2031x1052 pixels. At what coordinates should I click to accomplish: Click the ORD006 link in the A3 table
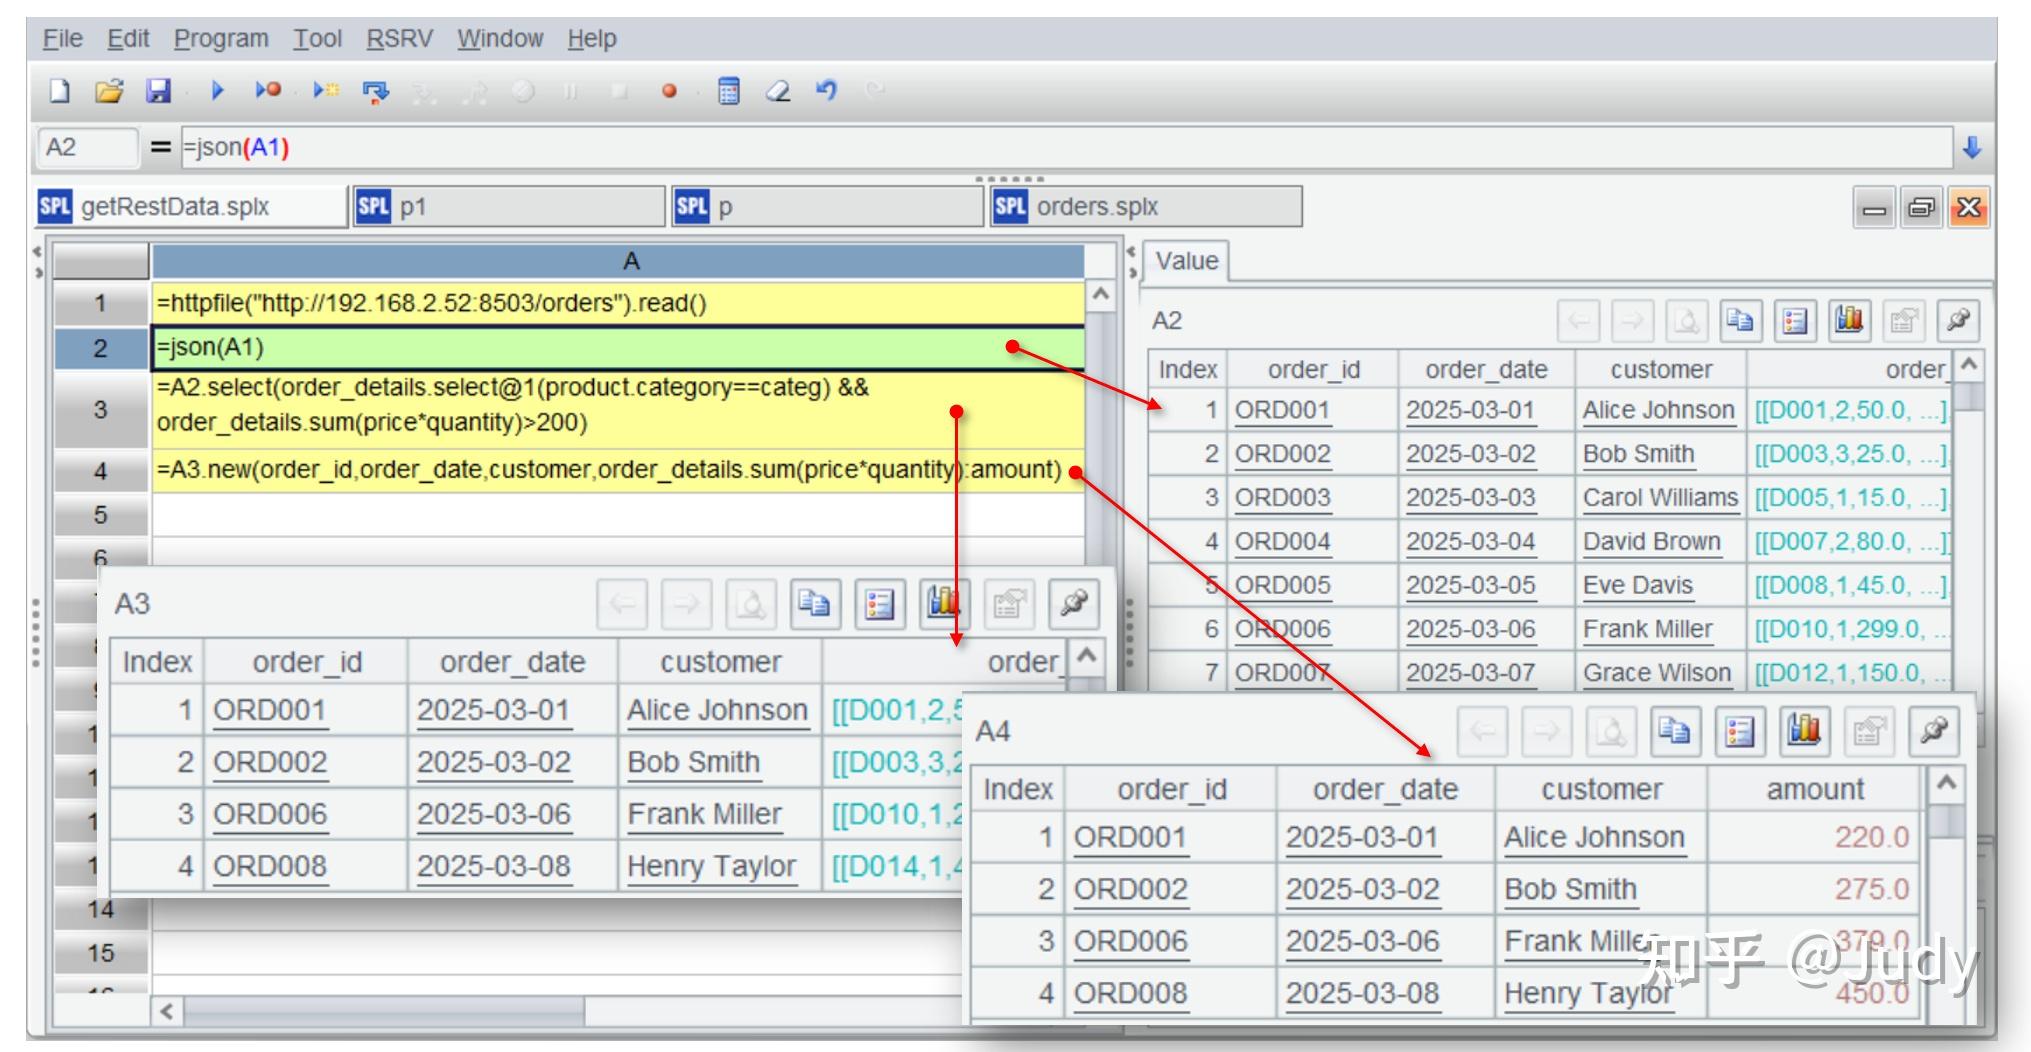269,814
